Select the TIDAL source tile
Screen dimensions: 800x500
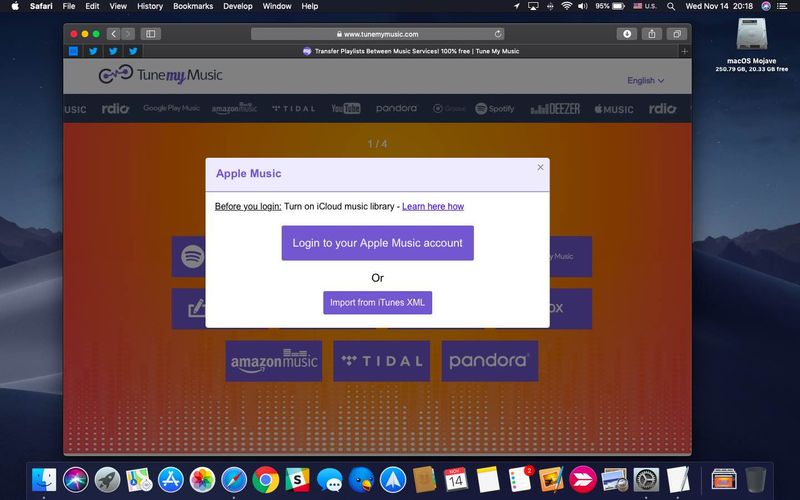pyautogui.click(x=382, y=361)
